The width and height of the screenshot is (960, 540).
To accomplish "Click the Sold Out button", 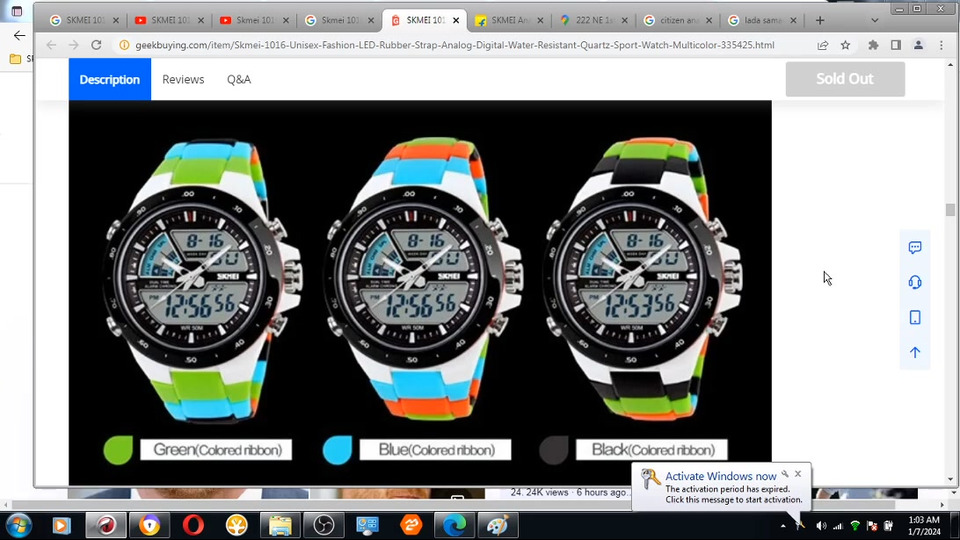I will (845, 78).
